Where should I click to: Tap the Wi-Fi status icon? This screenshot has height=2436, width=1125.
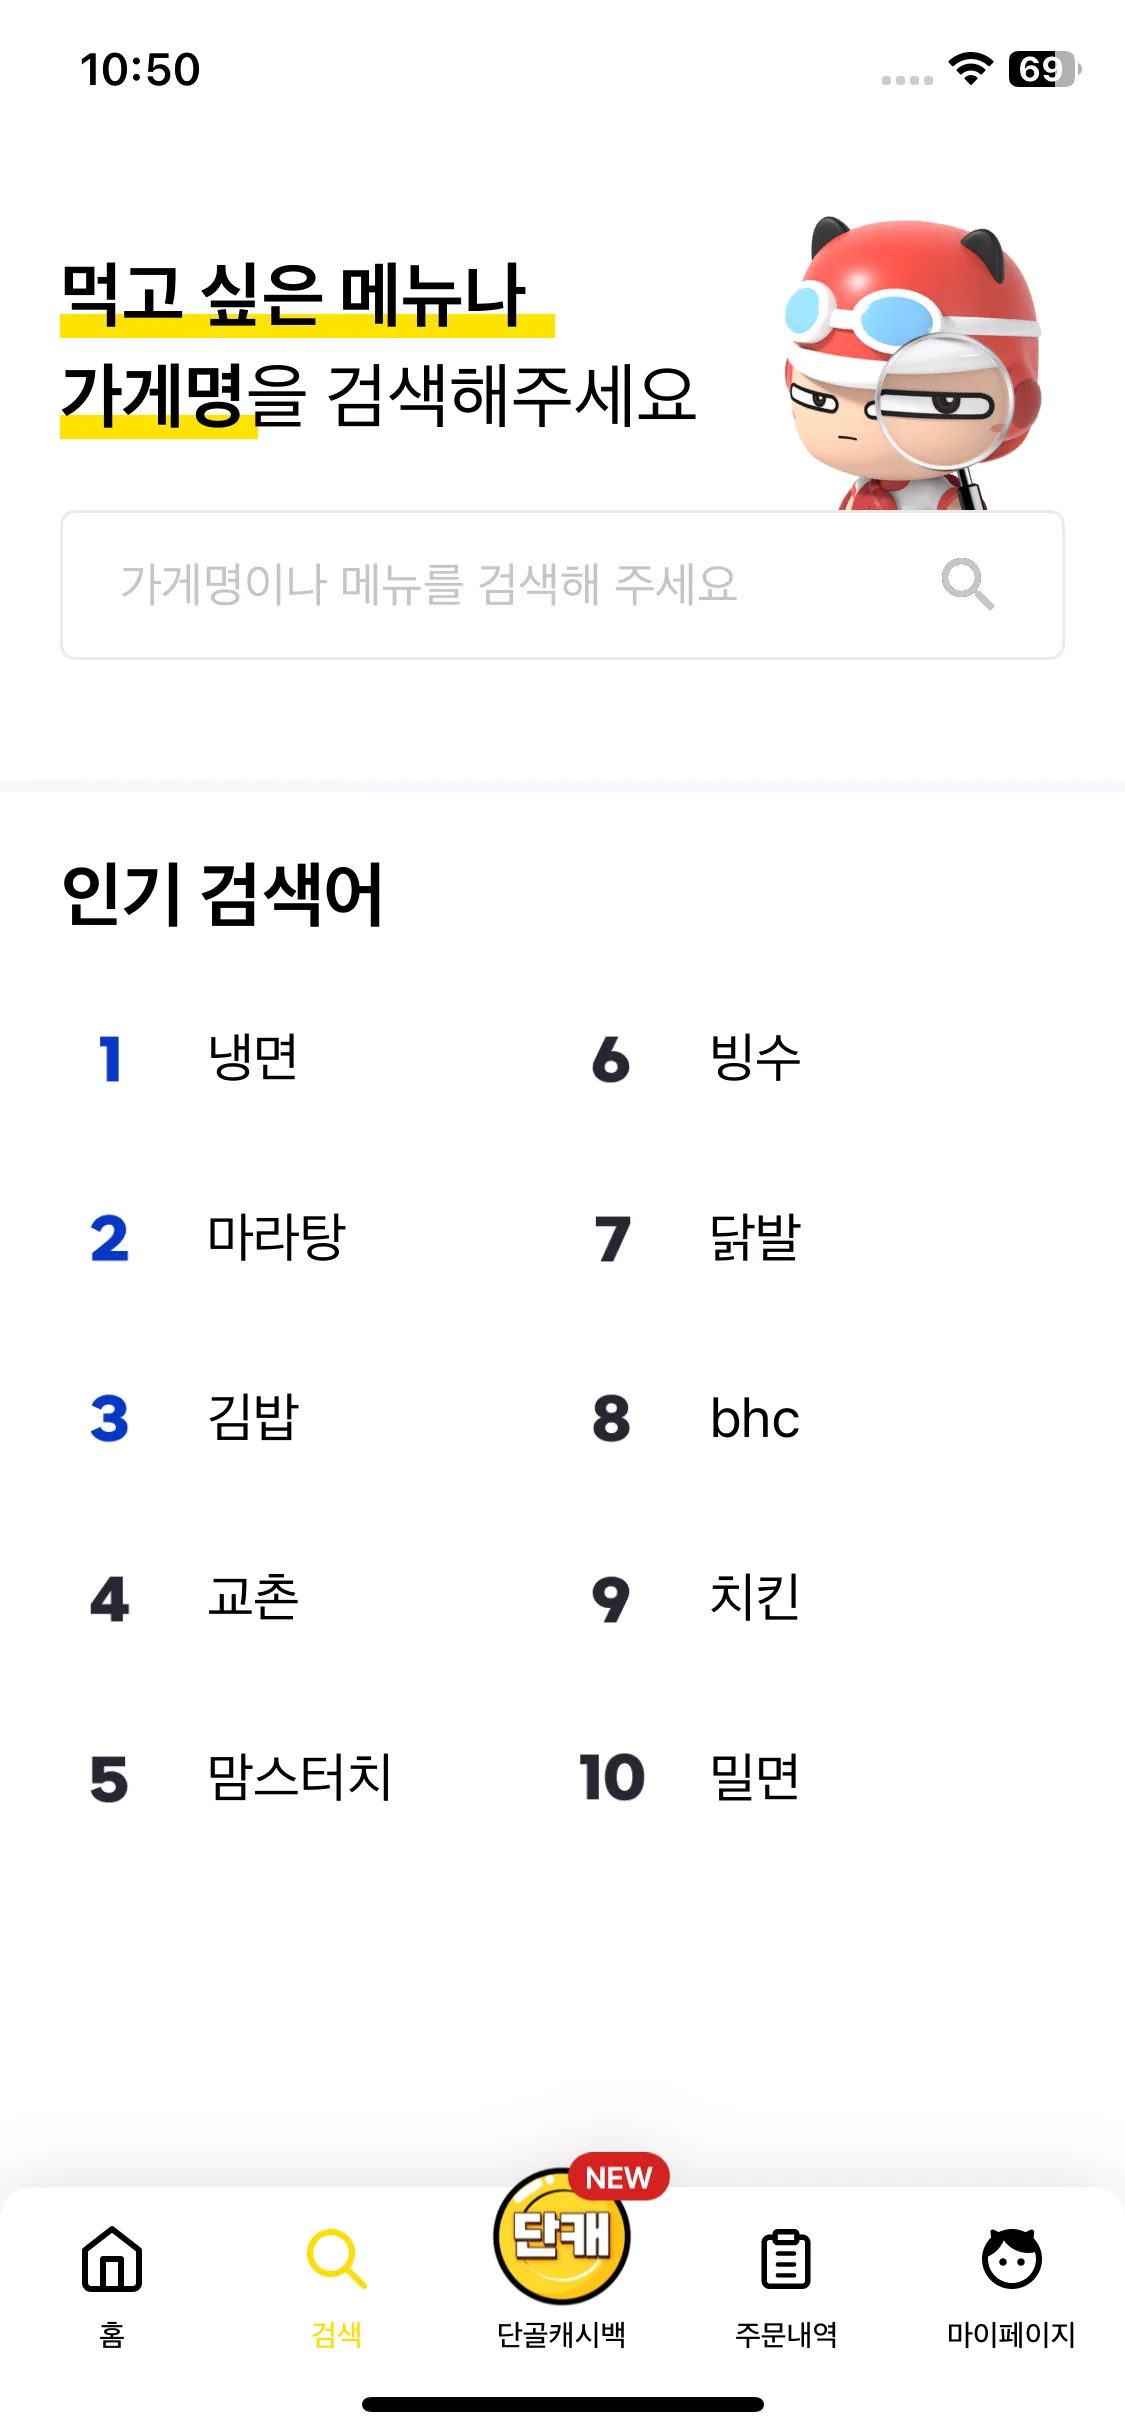pos(970,69)
